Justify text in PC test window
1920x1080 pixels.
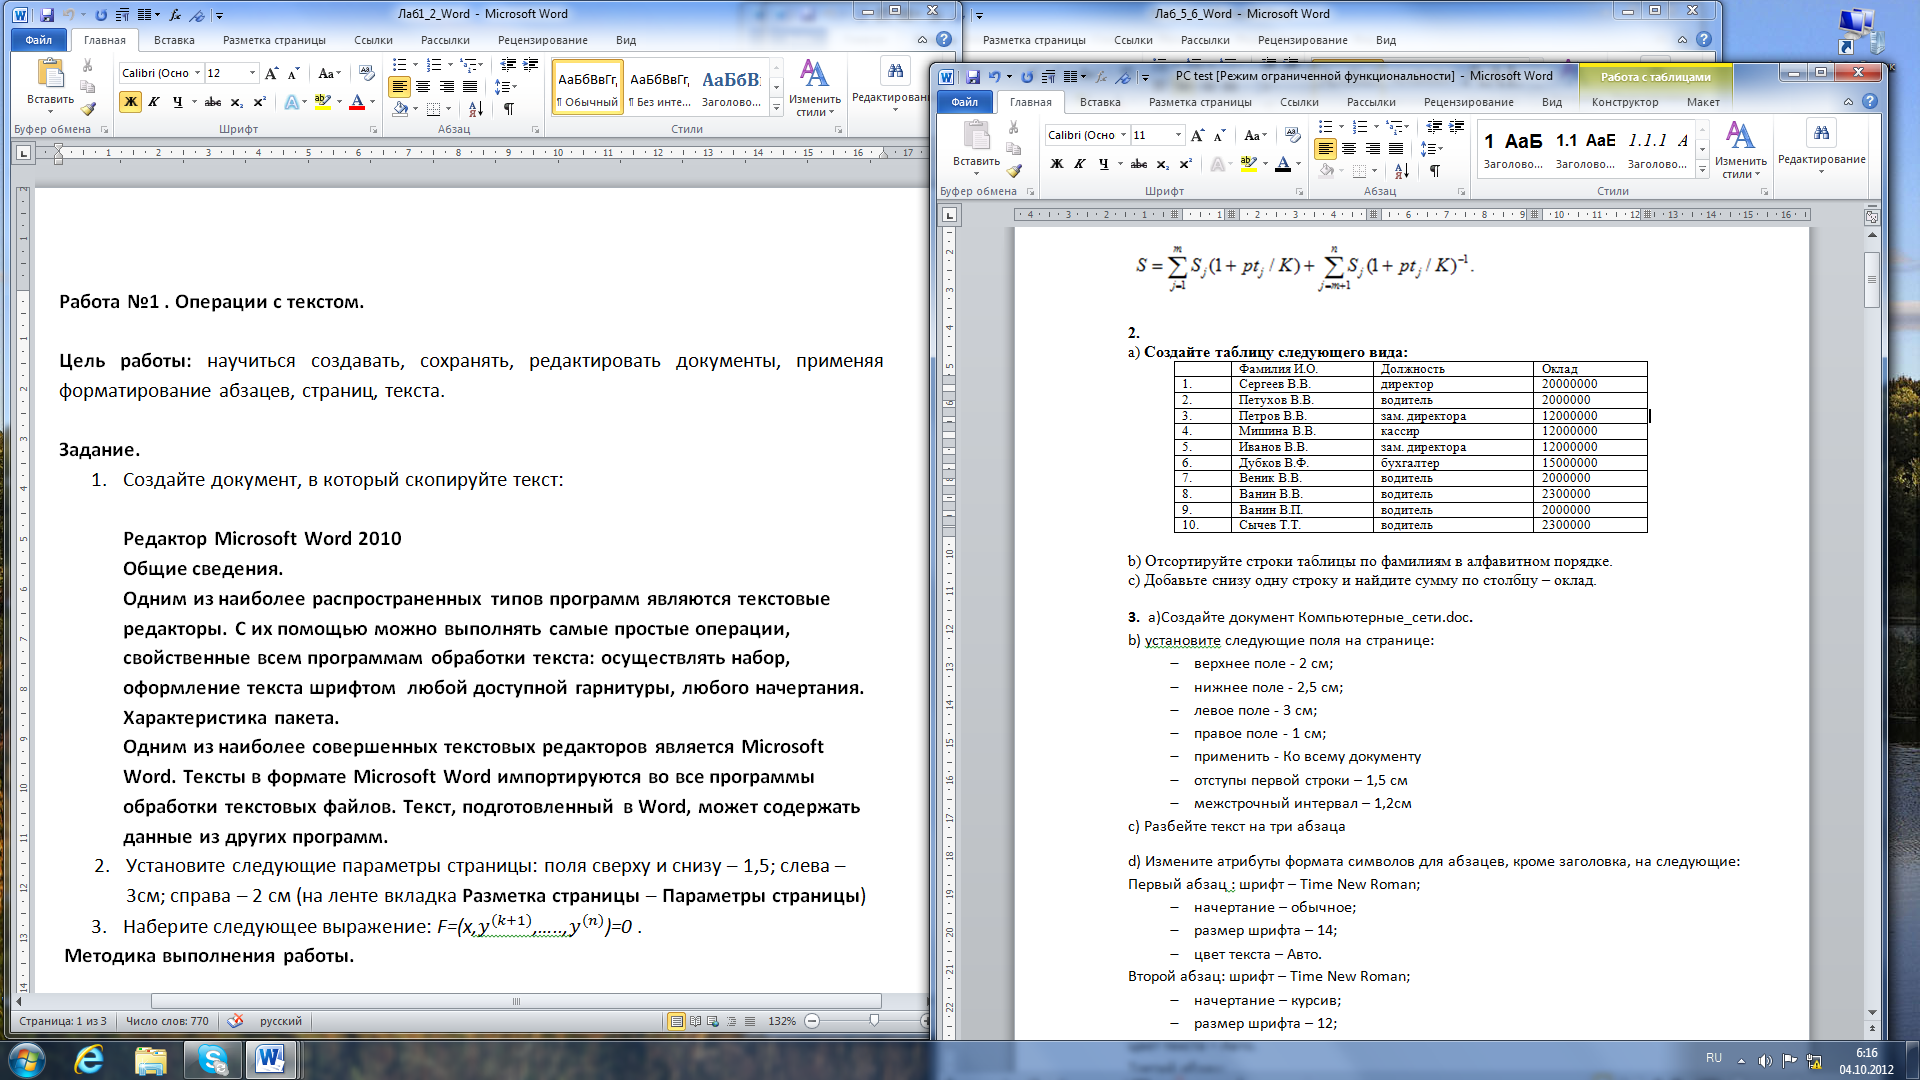[x=1396, y=149]
